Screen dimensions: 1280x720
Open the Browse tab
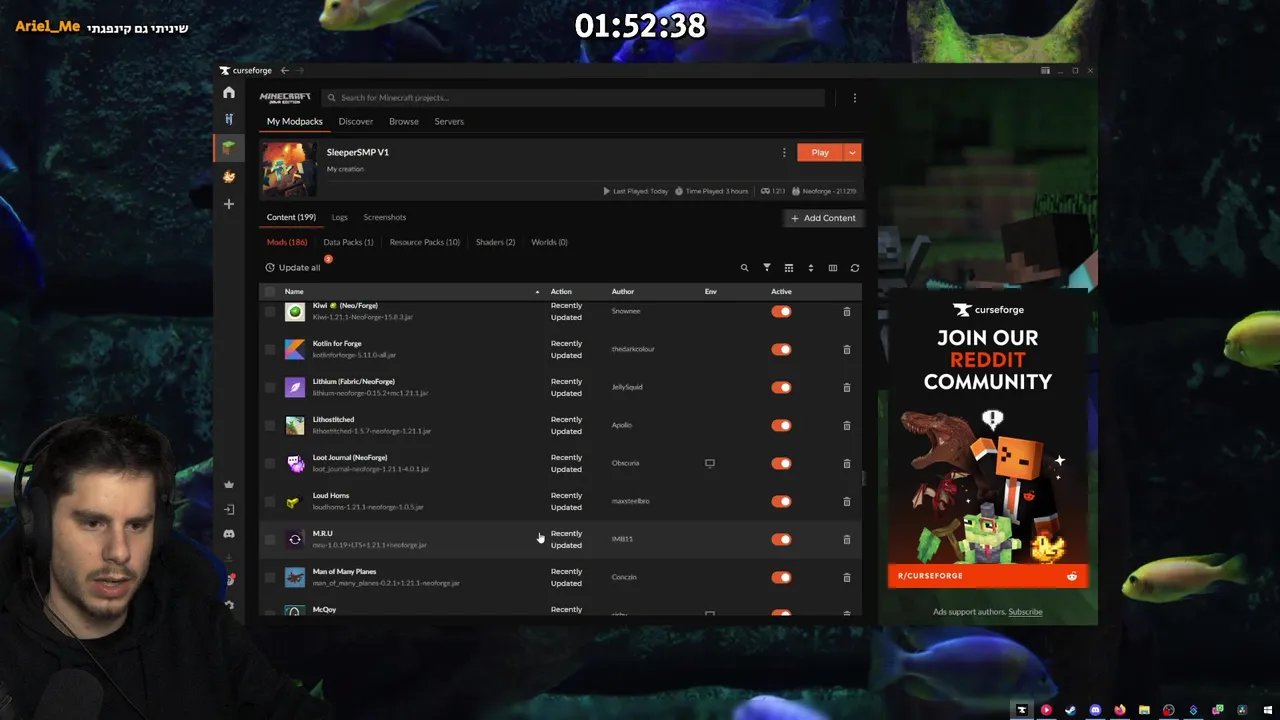[x=404, y=122]
